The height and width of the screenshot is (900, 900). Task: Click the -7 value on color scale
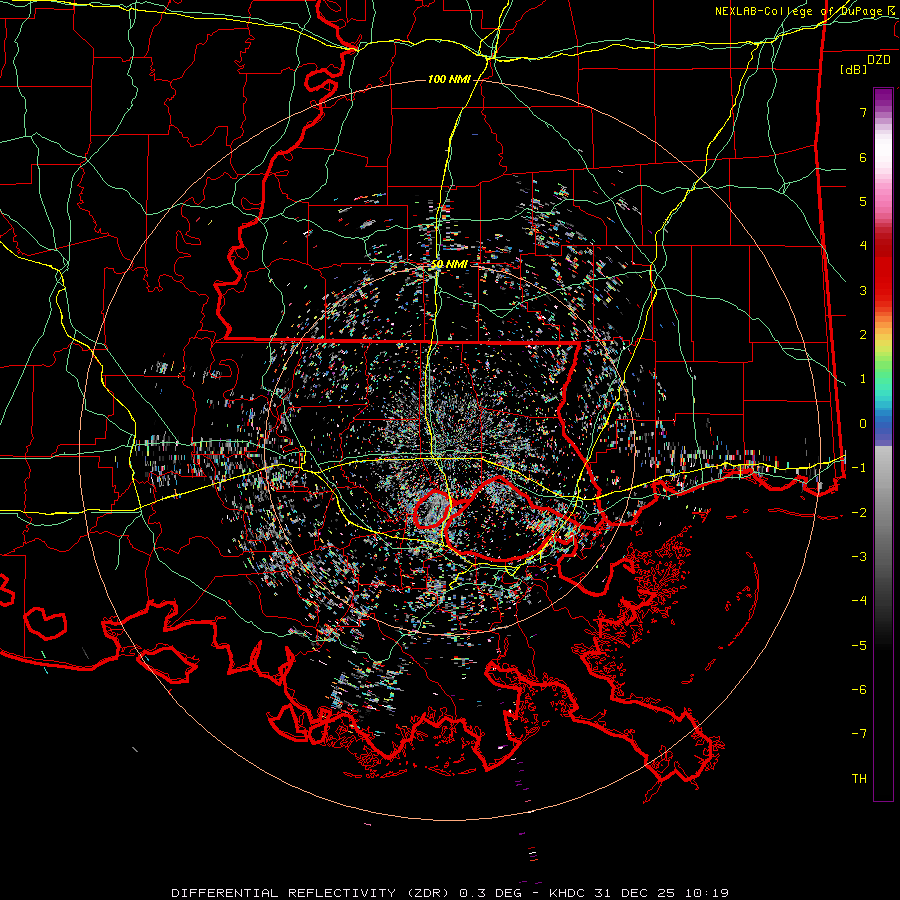(x=859, y=734)
